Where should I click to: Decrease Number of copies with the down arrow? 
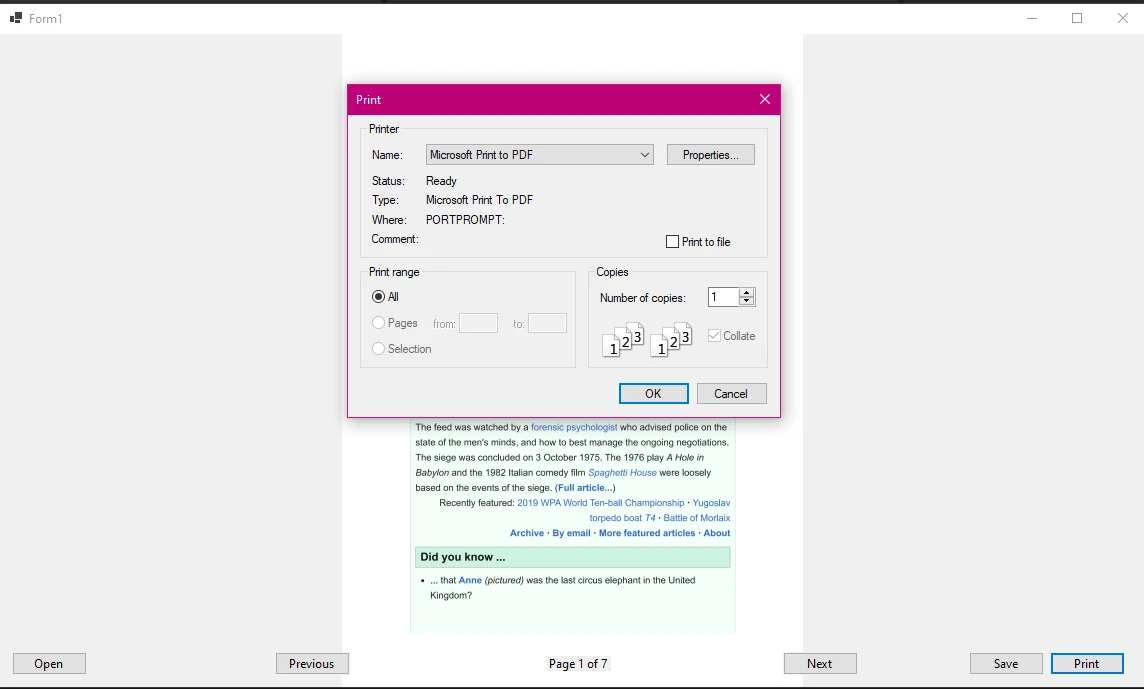click(748, 301)
